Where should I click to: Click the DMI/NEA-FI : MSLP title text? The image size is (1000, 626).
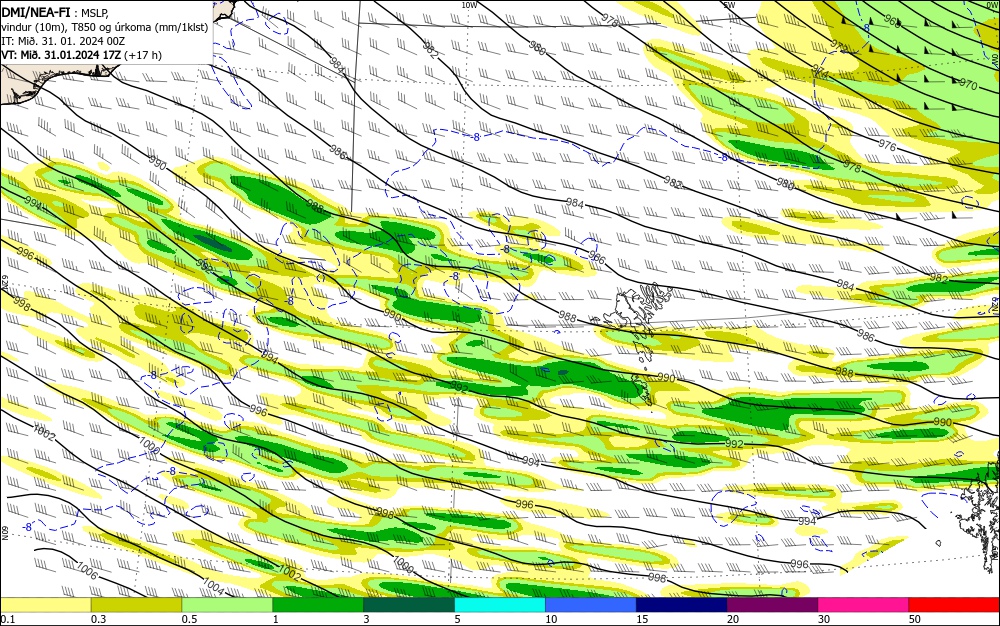coord(55,11)
